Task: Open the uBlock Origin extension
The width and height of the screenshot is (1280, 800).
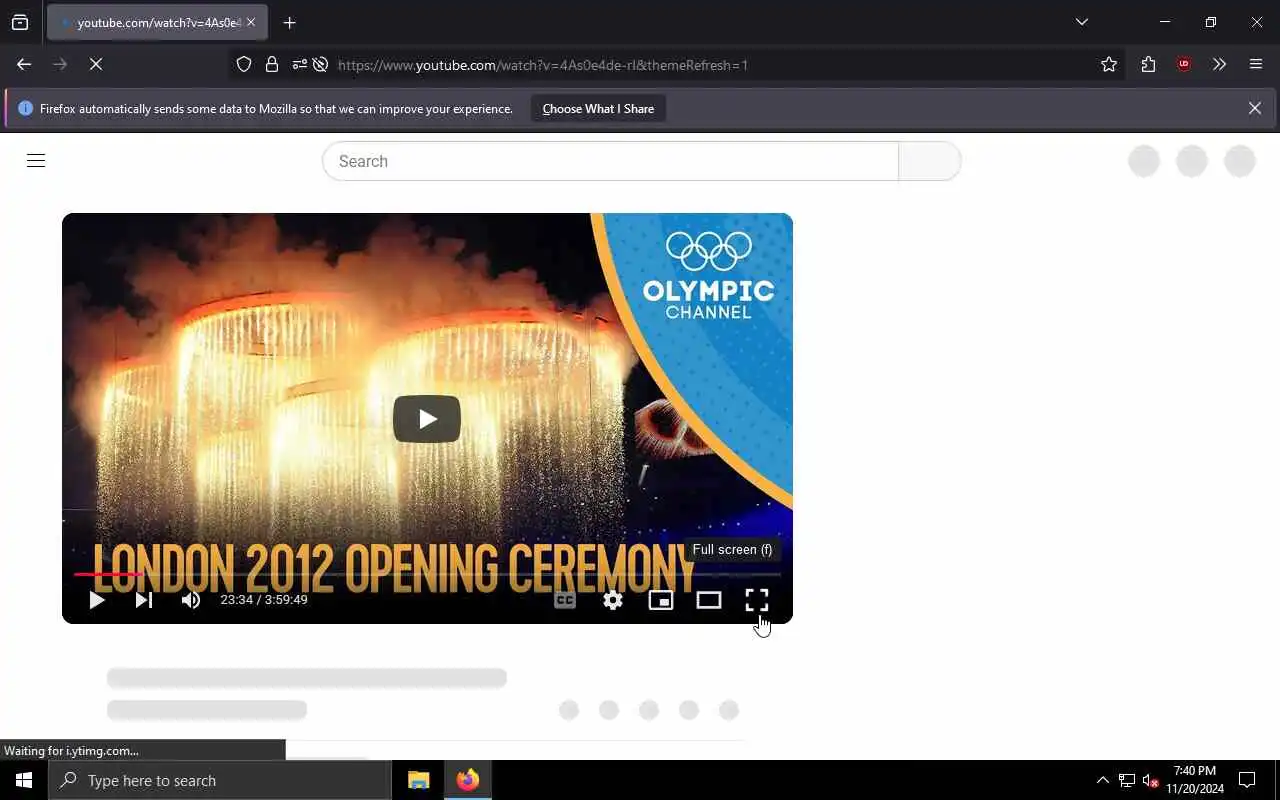Action: point(1184,64)
